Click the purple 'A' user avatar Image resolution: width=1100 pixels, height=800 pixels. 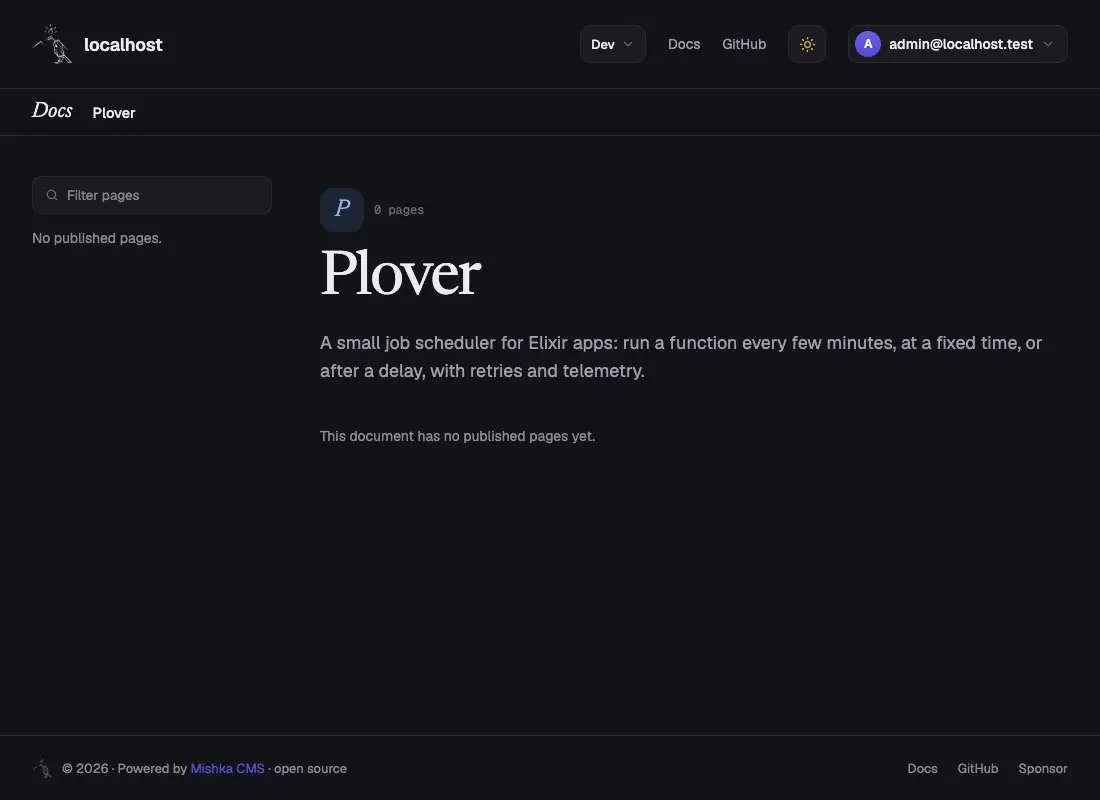click(x=868, y=44)
